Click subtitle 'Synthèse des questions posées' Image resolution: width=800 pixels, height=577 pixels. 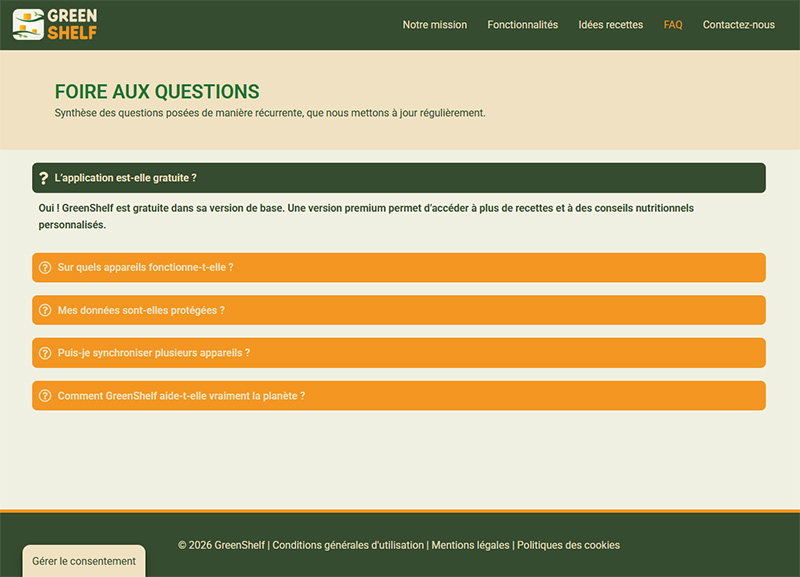pos(270,113)
